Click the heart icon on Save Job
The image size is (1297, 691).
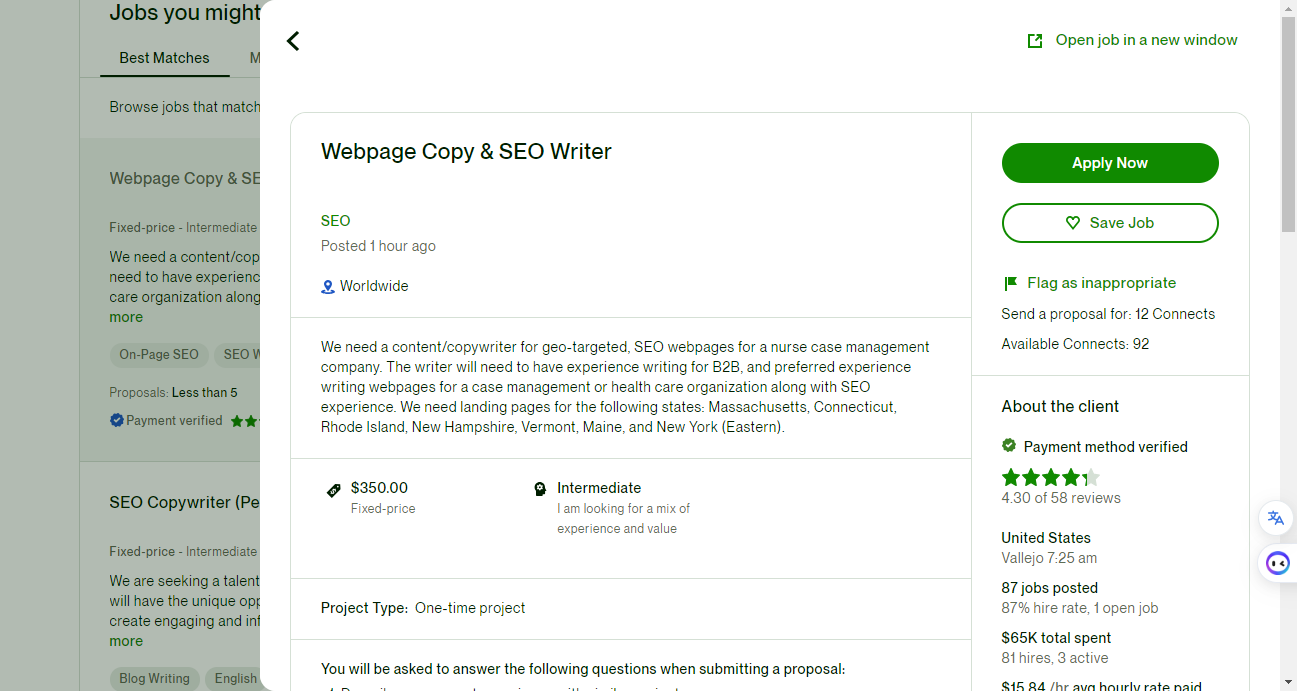point(1073,223)
